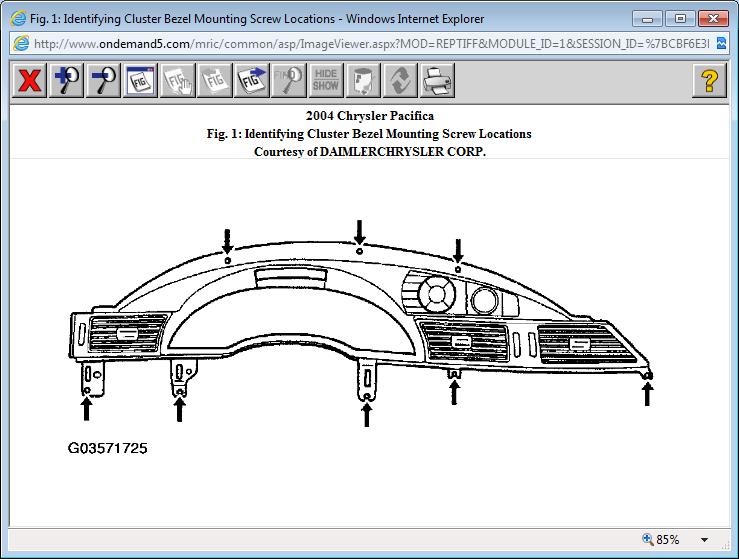The width and height of the screenshot is (739, 559).
Task: Click the cluster bezel diagram image
Action: pyautogui.click(x=361, y=323)
